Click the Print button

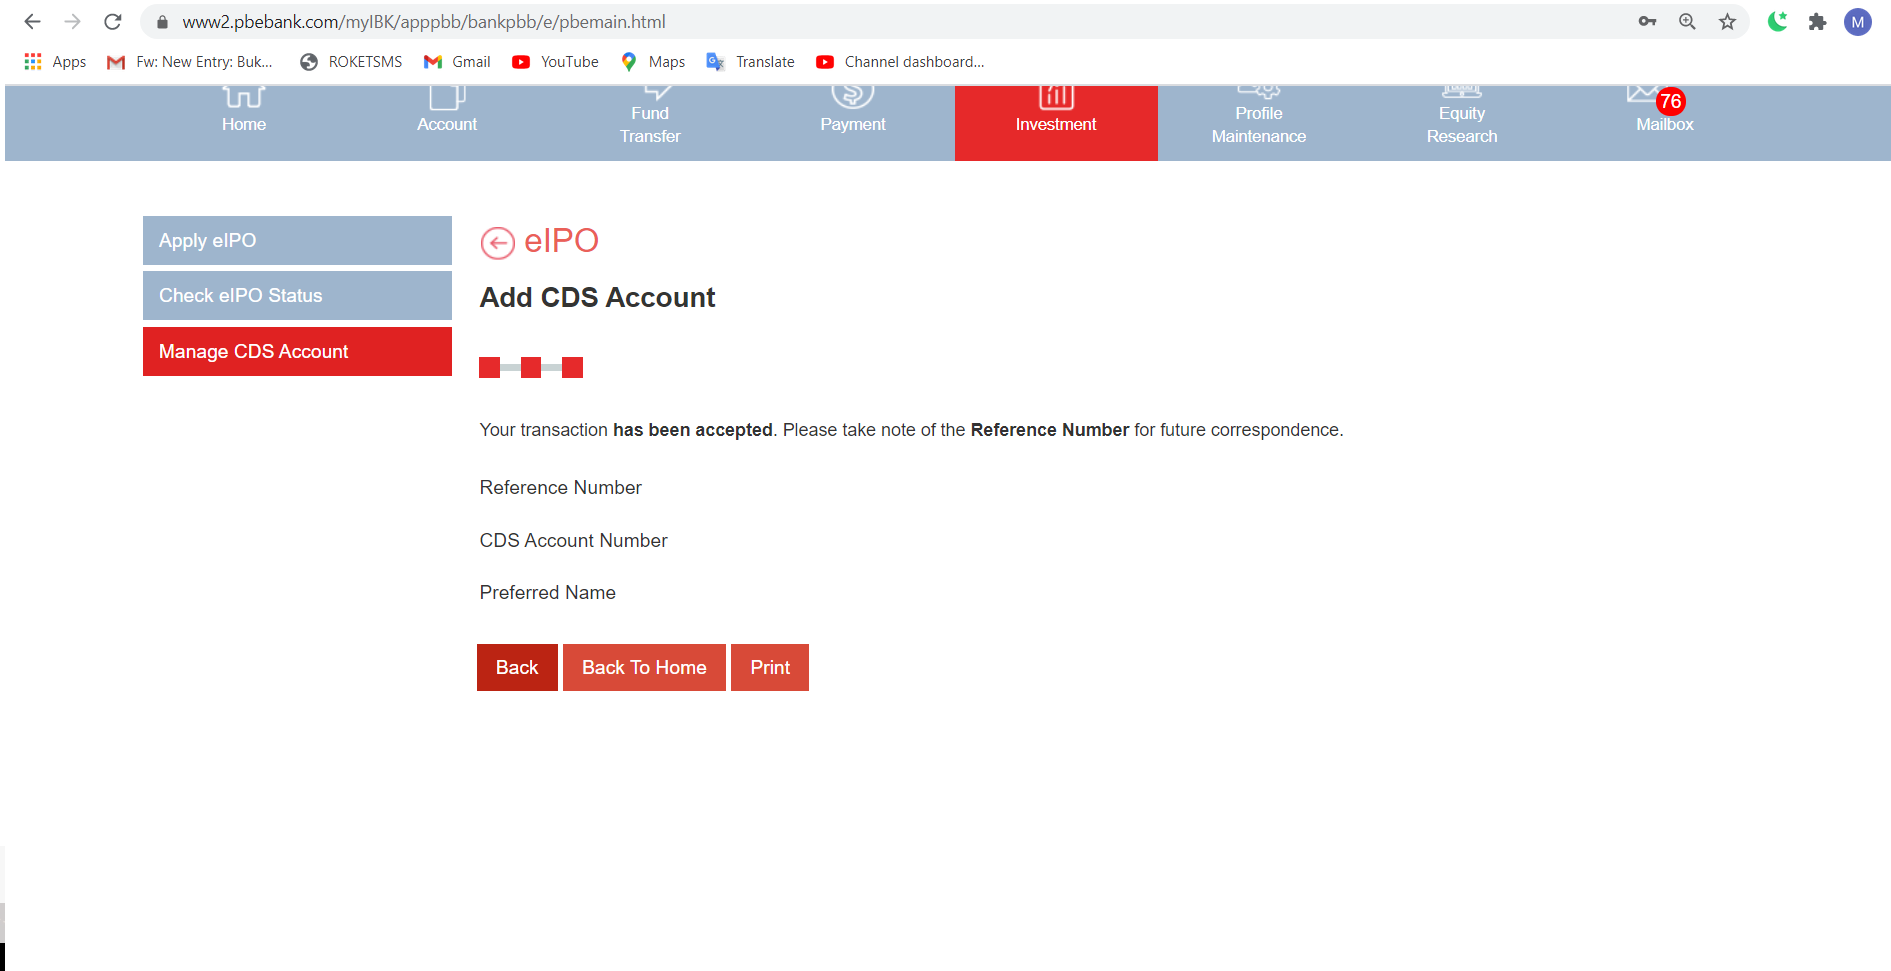769,668
